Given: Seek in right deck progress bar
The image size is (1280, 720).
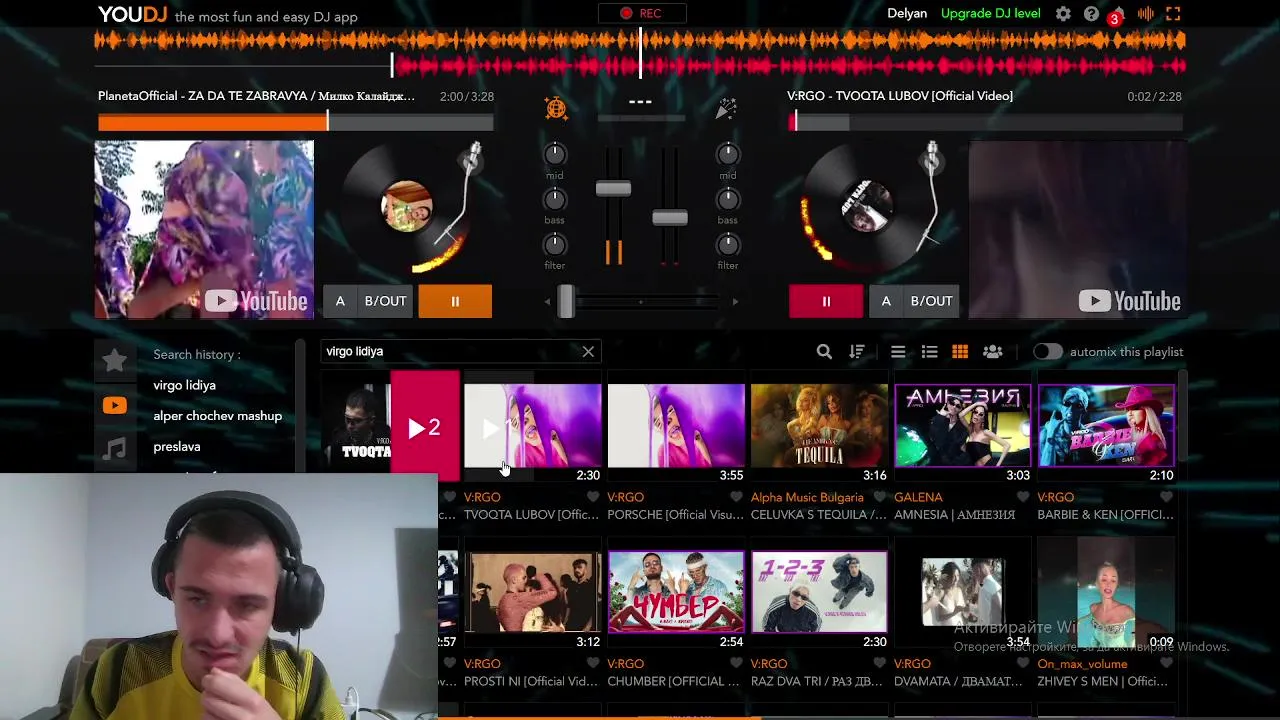Looking at the screenshot, I should pyautogui.click(x=985, y=122).
